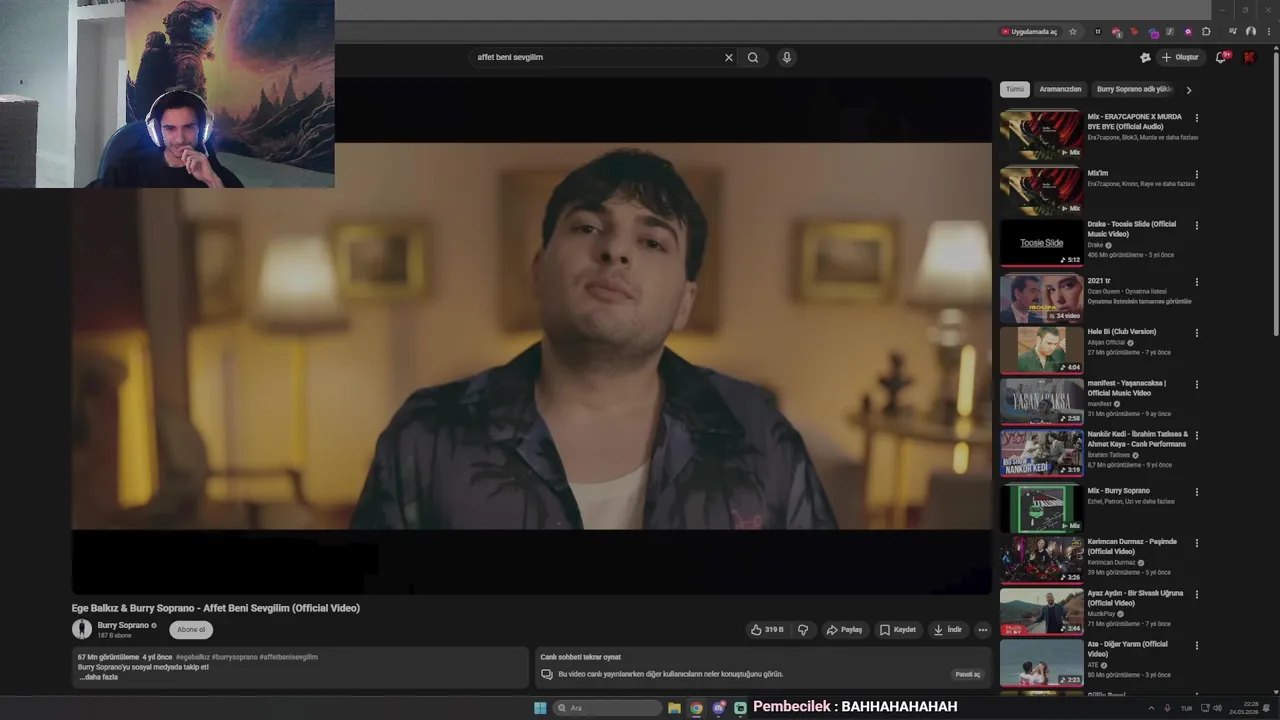Switch to Chrome in the taskbar
1280x720 pixels.
point(696,708)
